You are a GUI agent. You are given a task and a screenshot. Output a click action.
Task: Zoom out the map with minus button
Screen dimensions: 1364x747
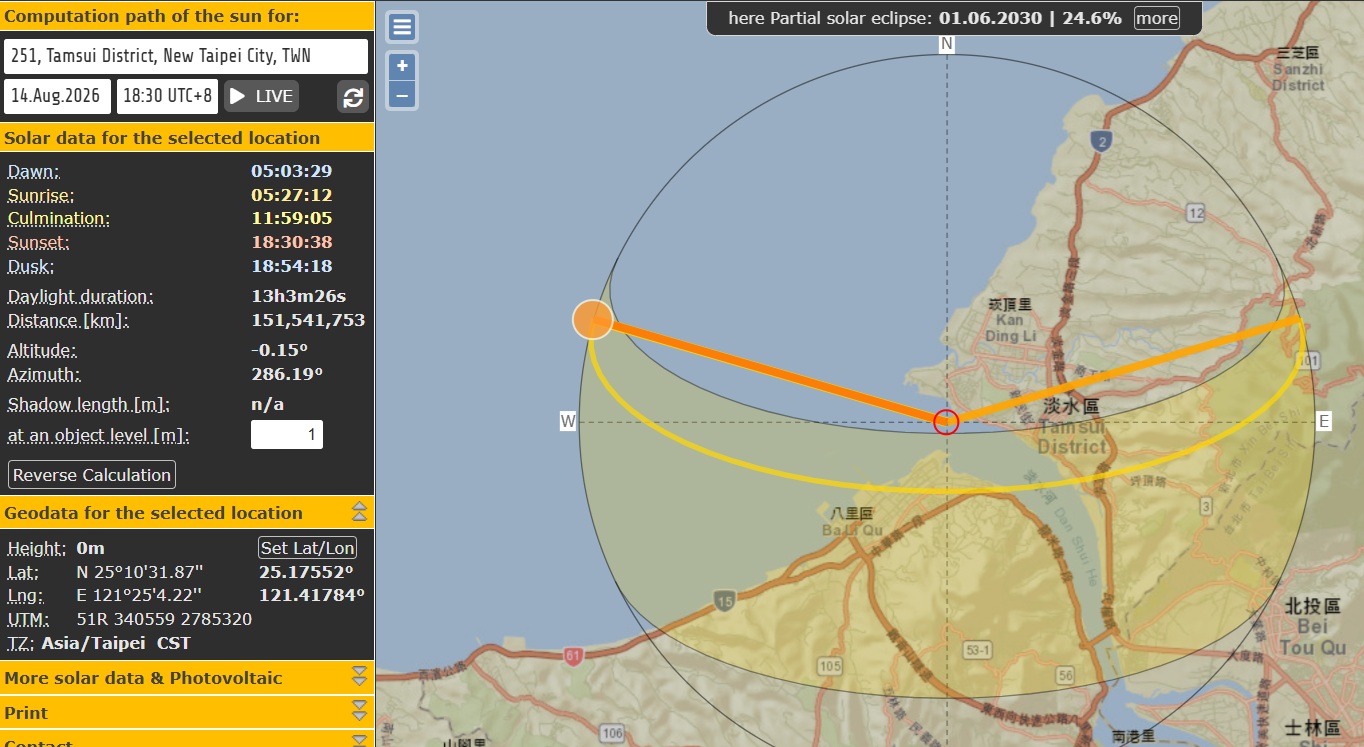402,95
